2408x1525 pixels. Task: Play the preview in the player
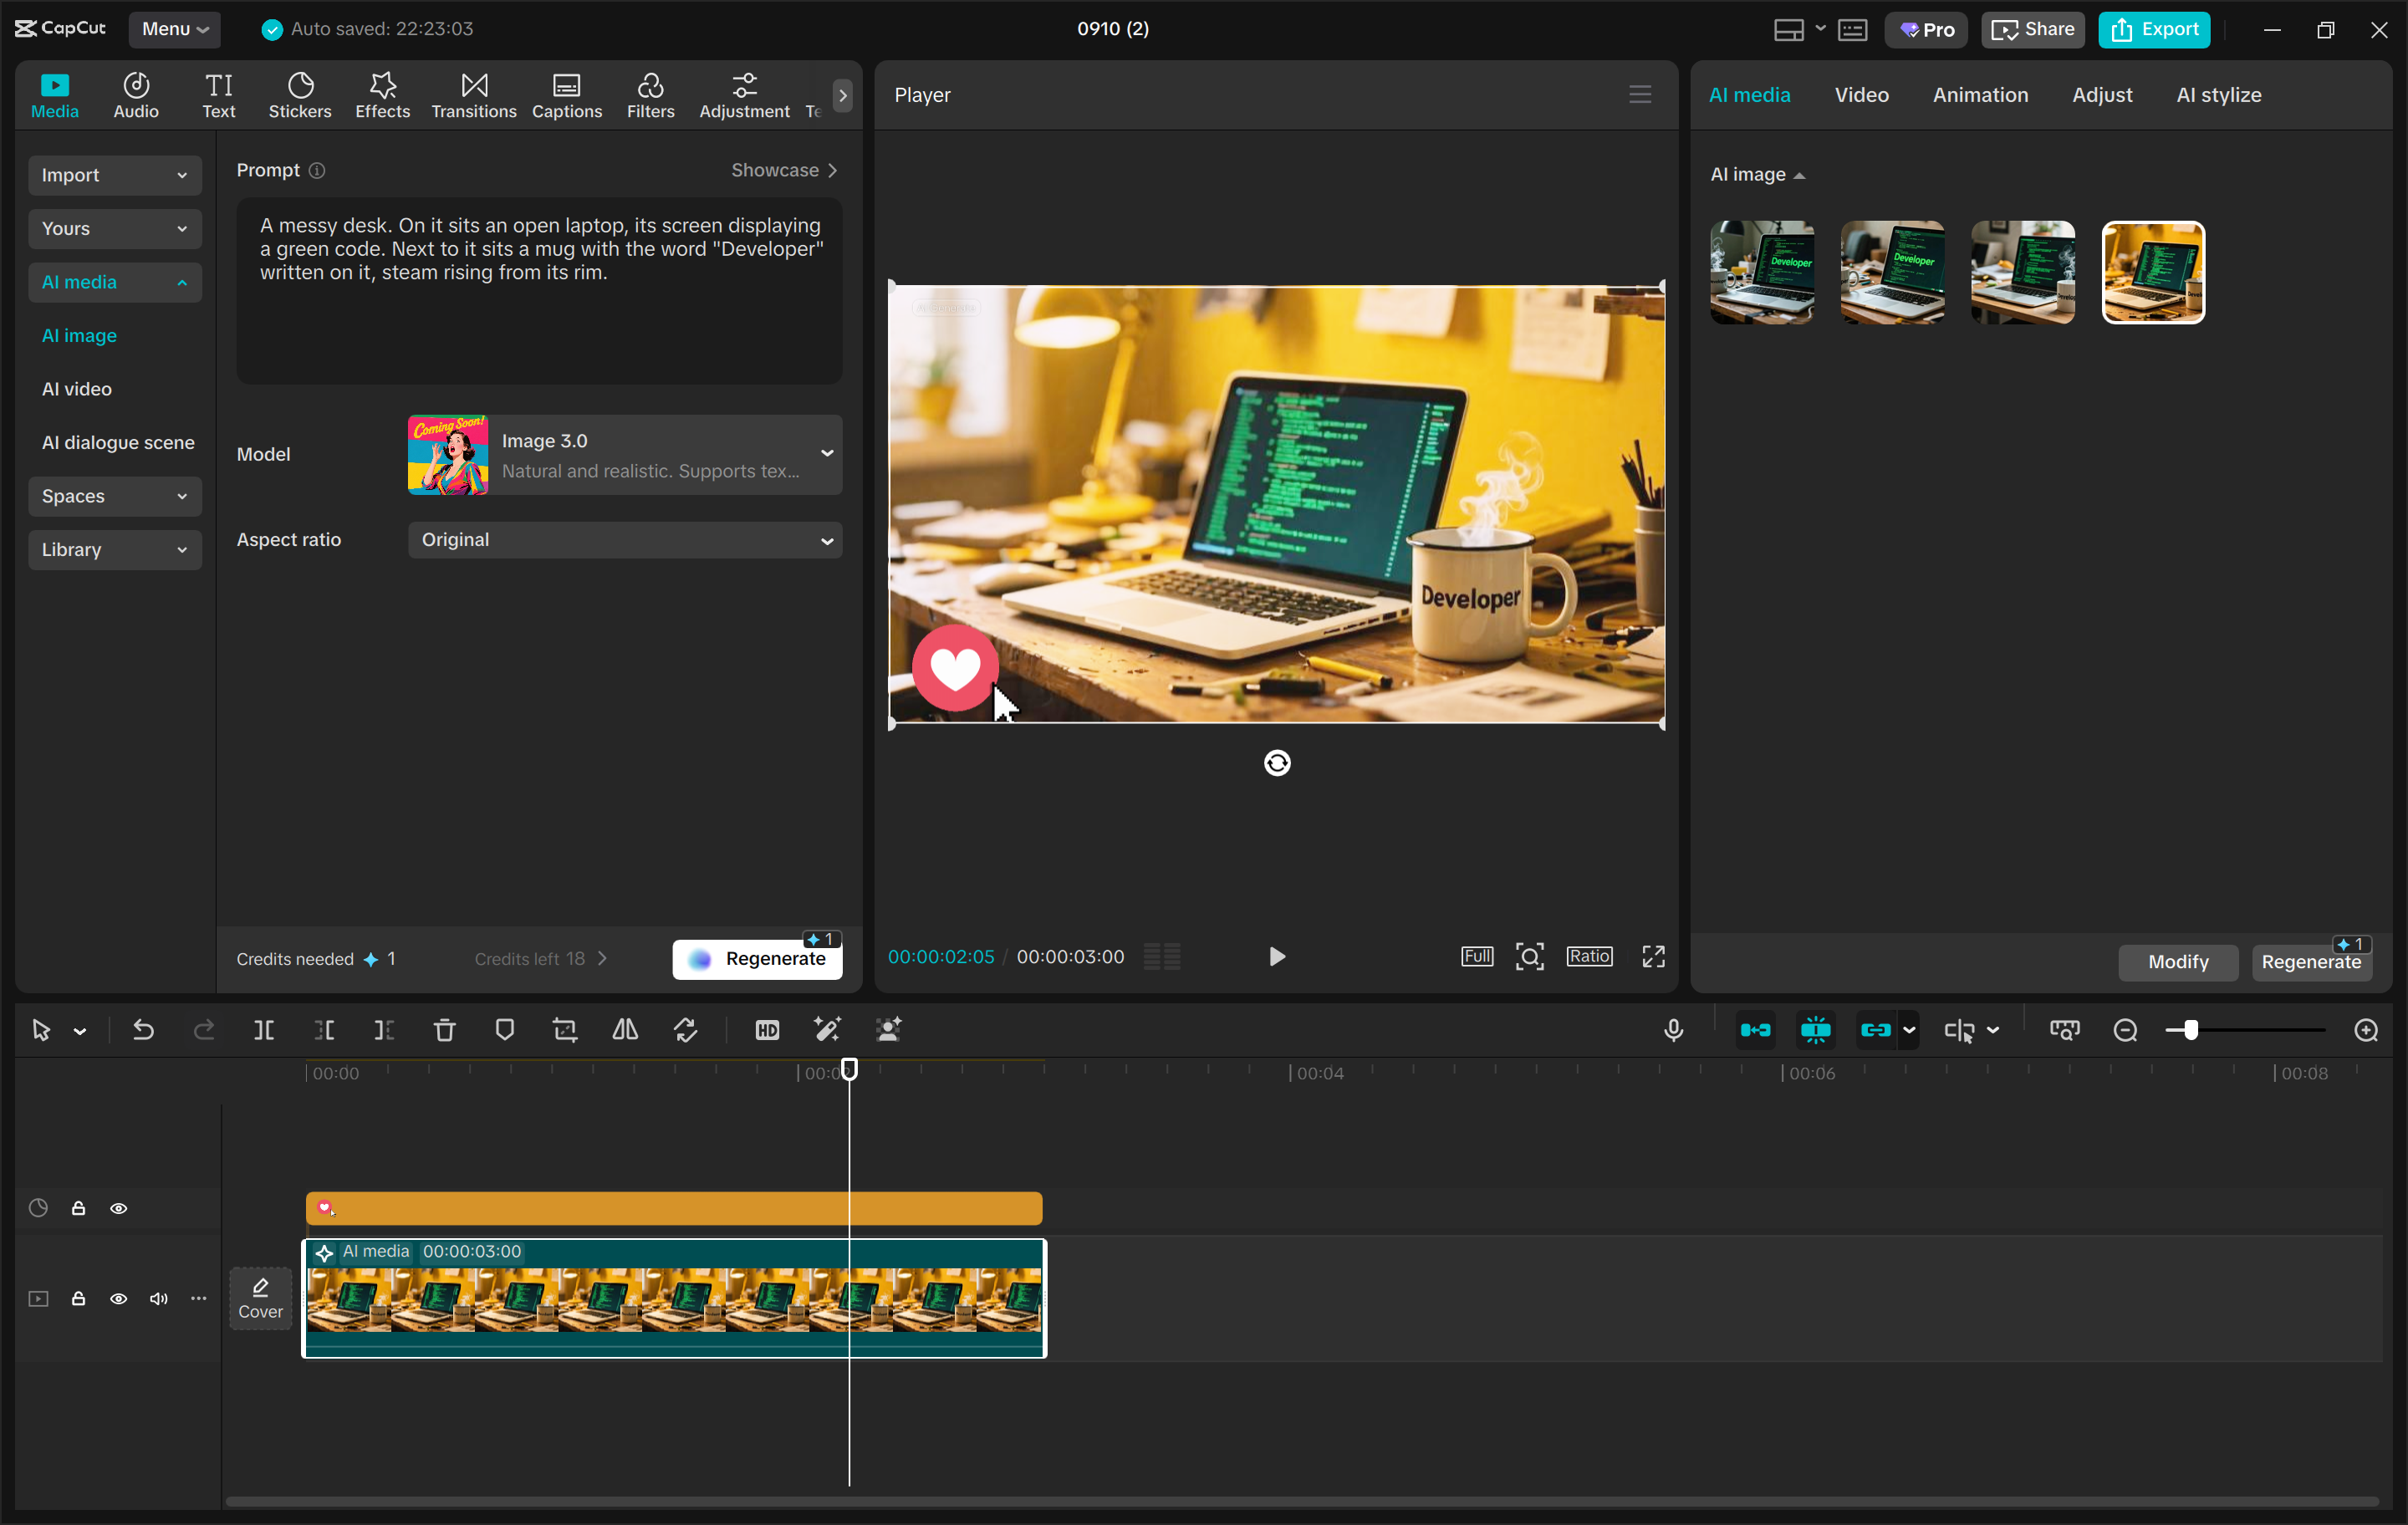coord(1276,957)
